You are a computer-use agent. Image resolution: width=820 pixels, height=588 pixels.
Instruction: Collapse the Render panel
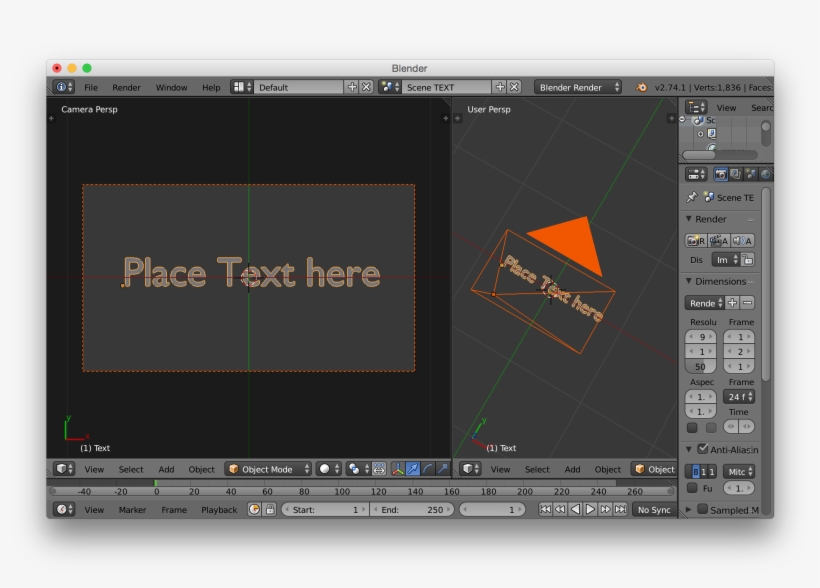click(x=689, y=219)
